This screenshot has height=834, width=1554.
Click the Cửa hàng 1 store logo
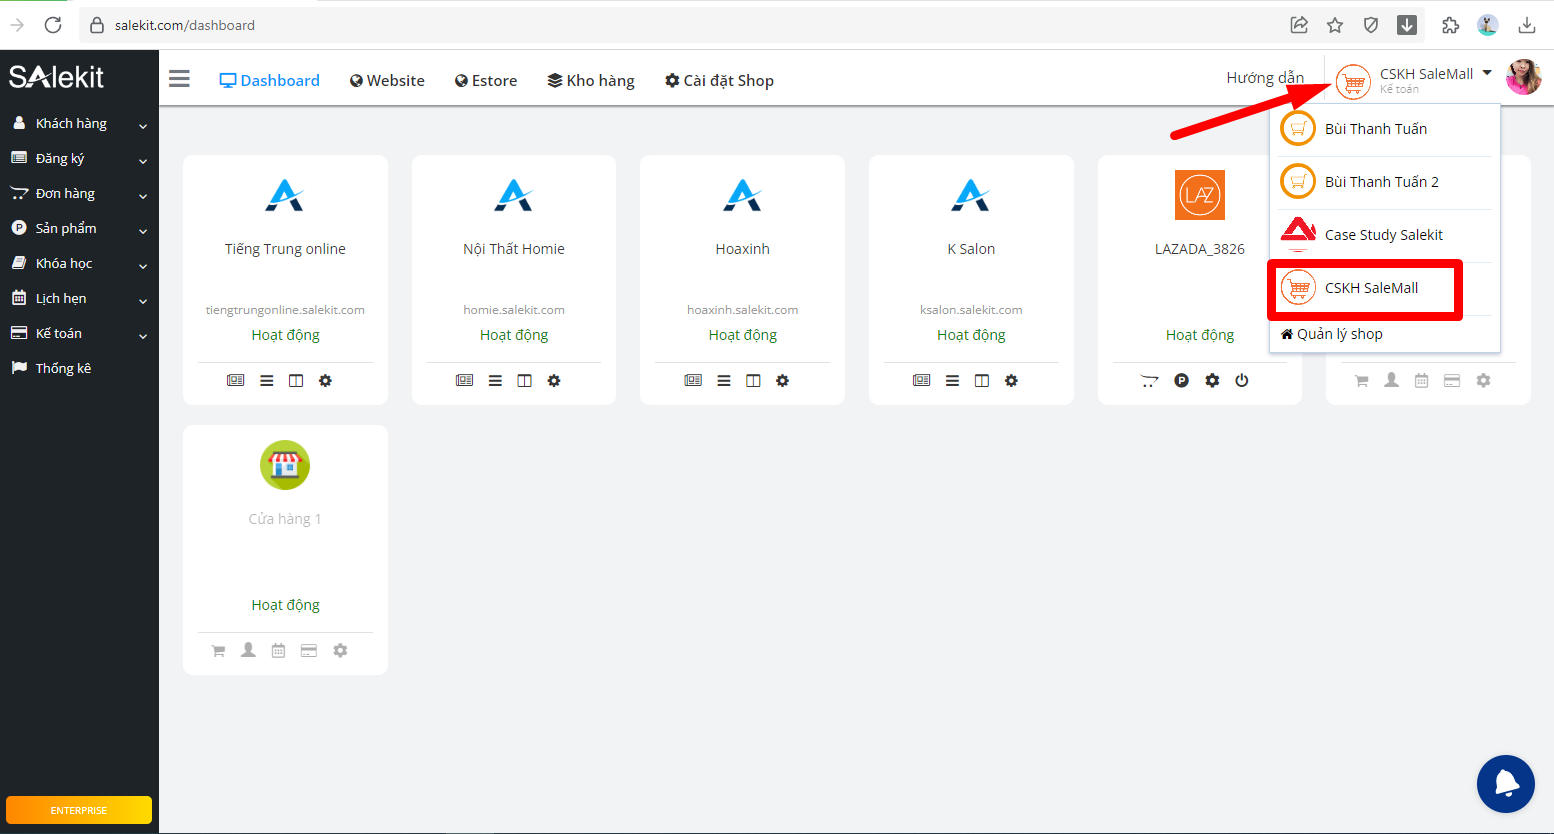coord(285,465)
